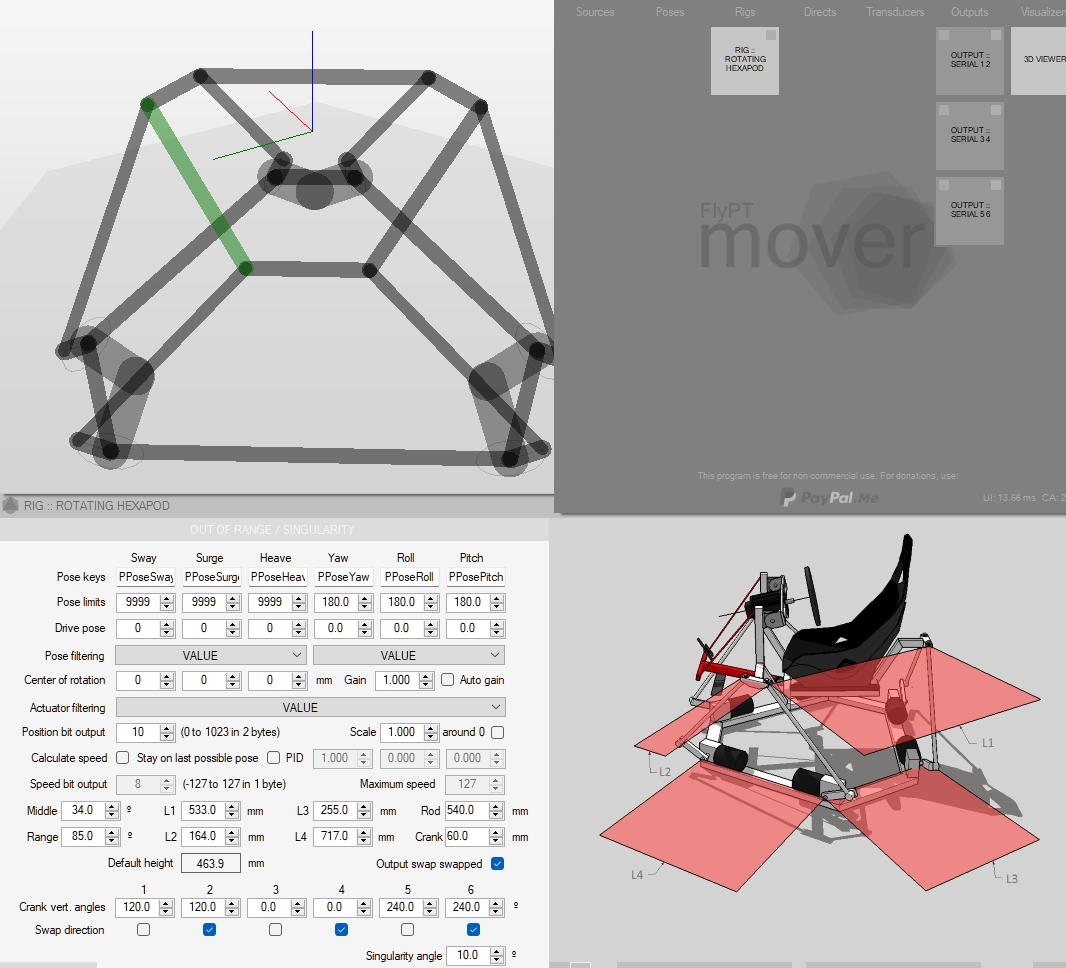Click the small square on the Rotating Hexapod tile
Viewport: 1066px width, 968px height.
click(x=771, y=35)
